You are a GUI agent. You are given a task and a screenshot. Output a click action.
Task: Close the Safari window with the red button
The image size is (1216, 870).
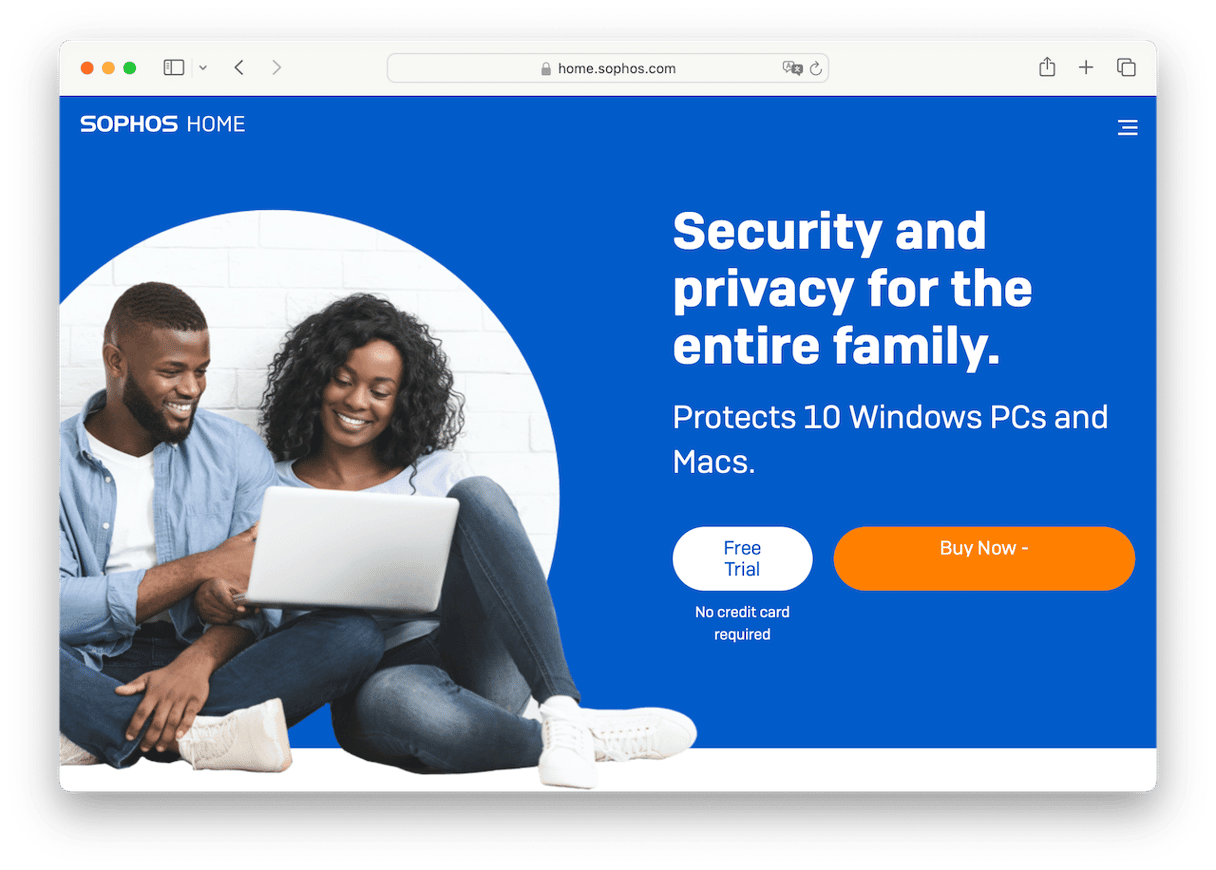88,68
